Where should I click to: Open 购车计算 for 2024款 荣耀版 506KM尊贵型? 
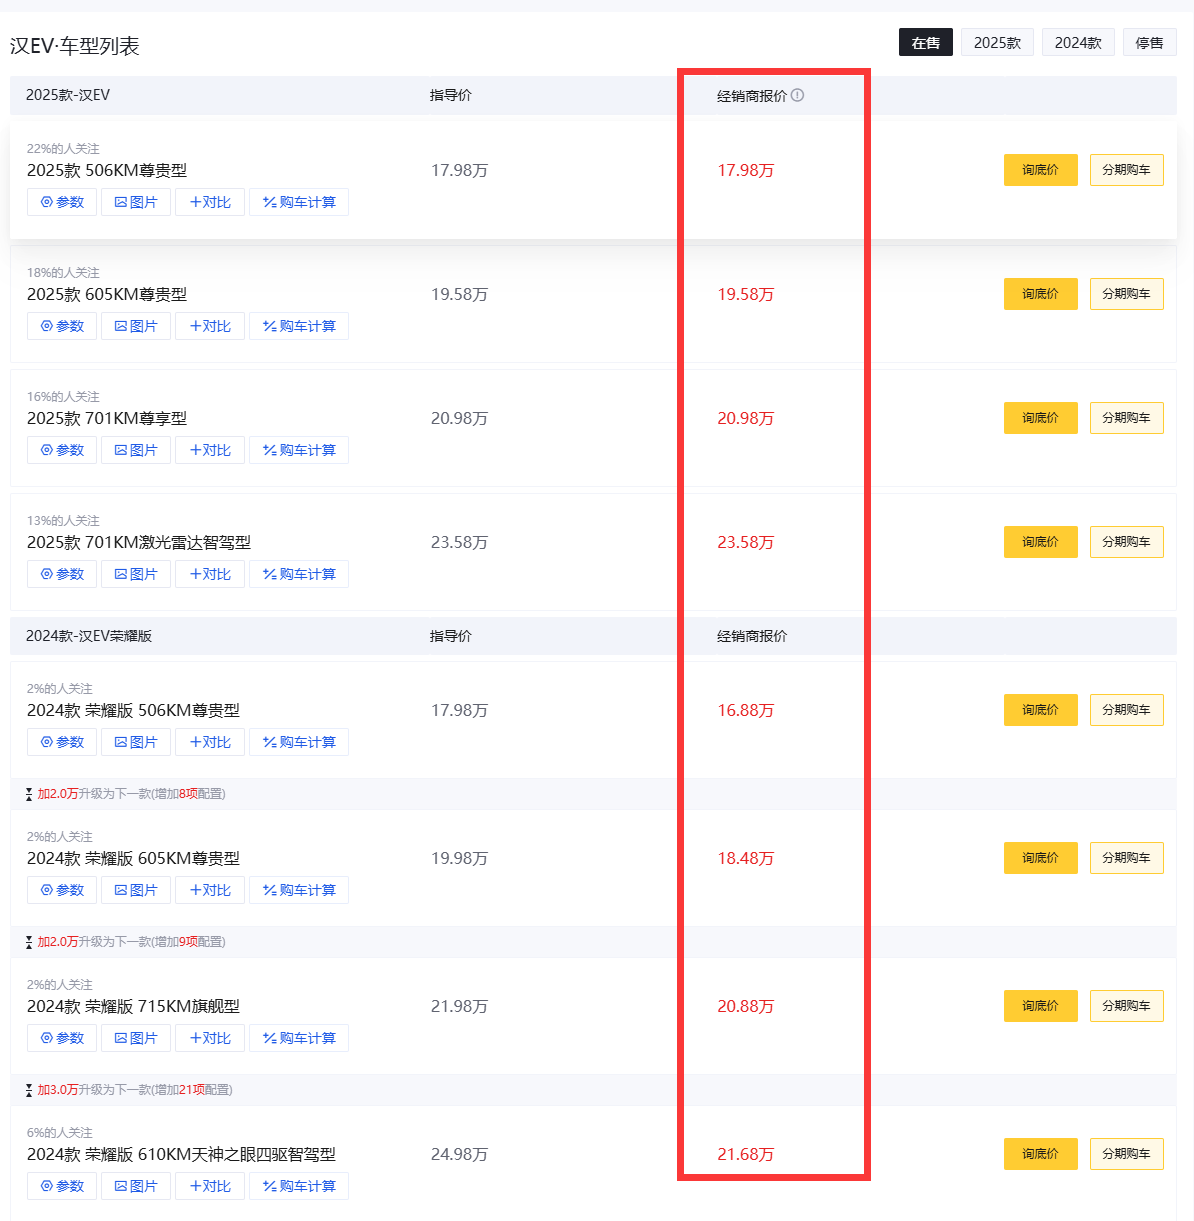[299, 742]
